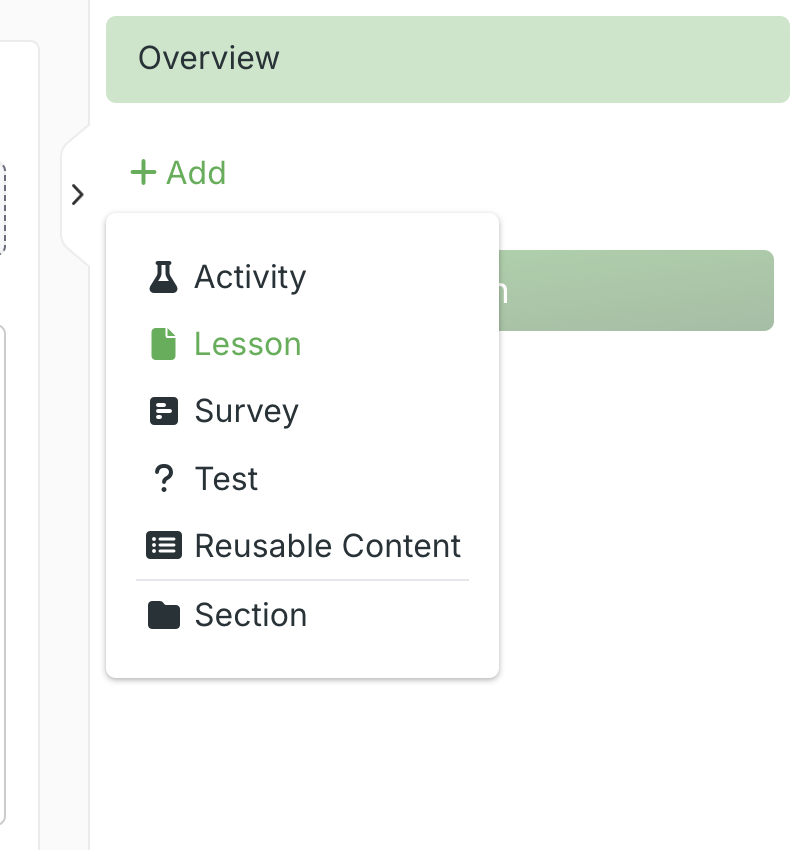Choose Activity from the Add menu
The width and height of the screenshot is (806, 850).
click(x=250, y=277)
